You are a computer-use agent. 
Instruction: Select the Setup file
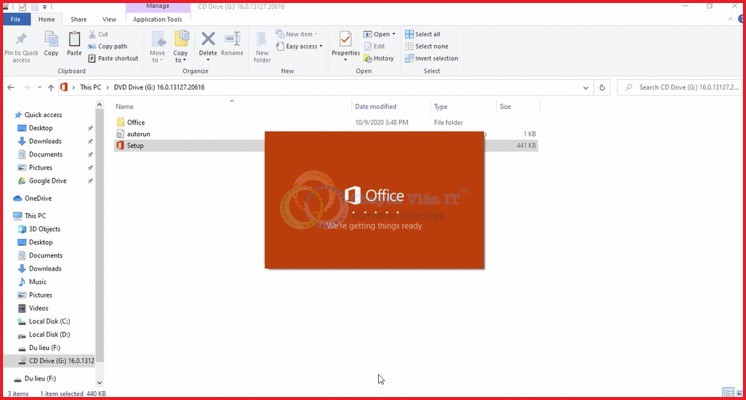point(135,146)
